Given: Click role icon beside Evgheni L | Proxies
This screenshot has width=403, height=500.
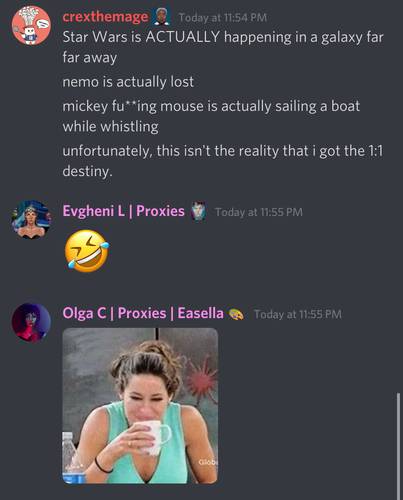Looking at the screenshot, I should 198,212.
